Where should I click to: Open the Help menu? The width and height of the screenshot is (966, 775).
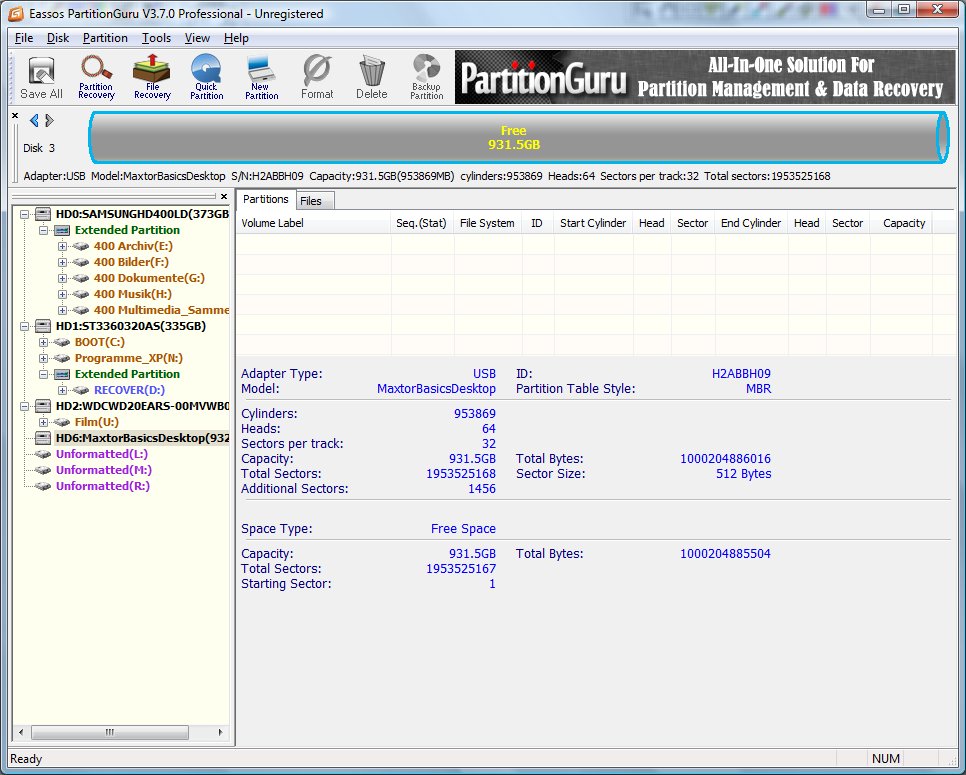tap(236, 38)
